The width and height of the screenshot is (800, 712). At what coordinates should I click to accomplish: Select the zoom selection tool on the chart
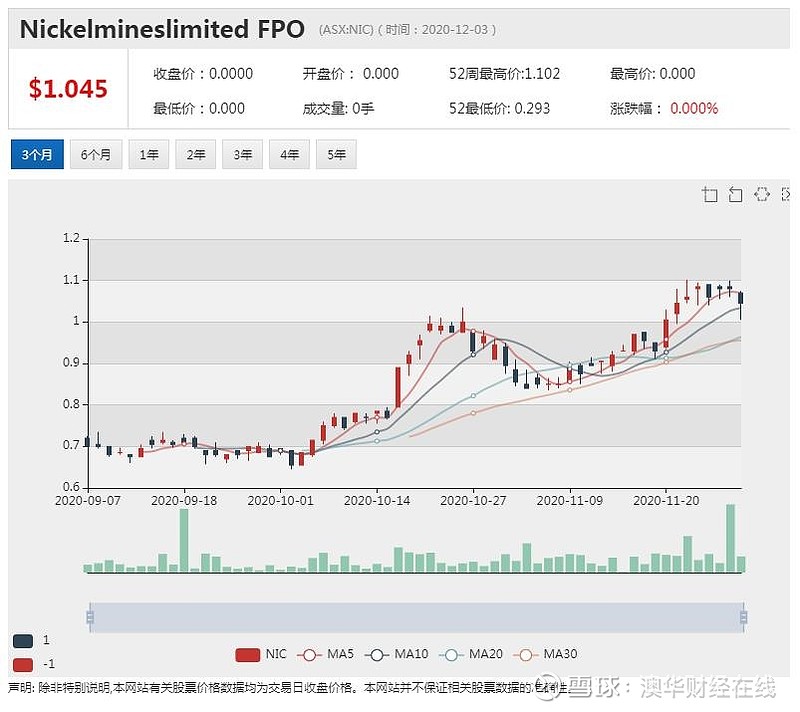pos(710,195)
